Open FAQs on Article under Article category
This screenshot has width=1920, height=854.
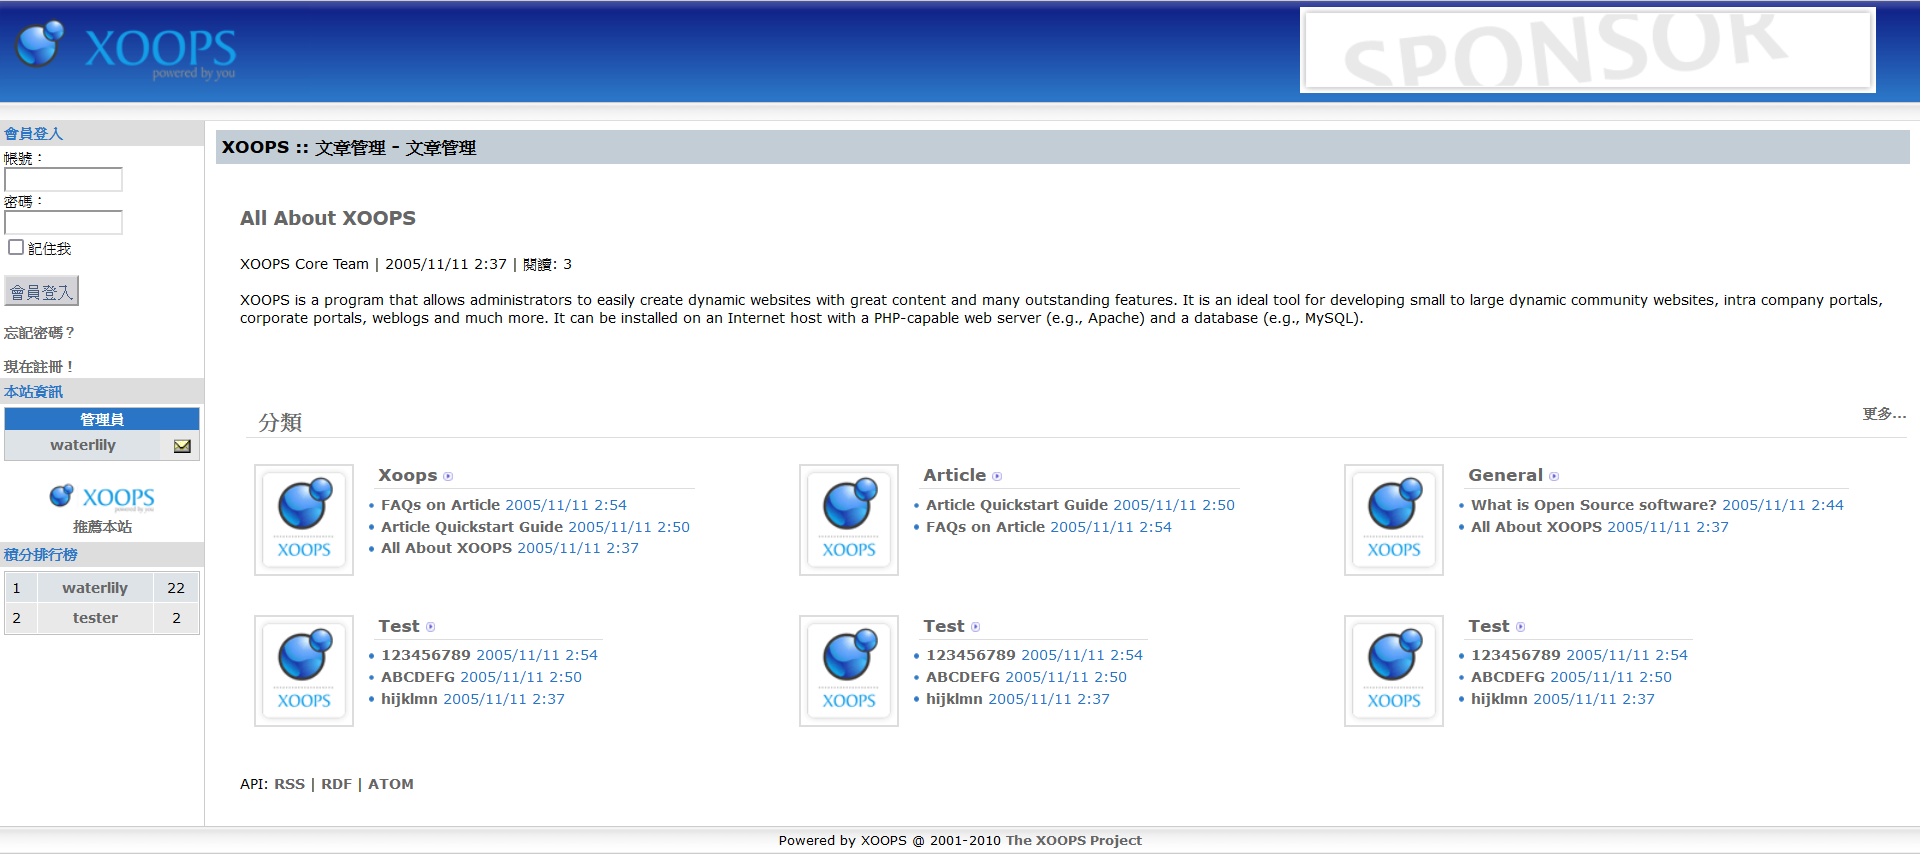pyautogui.click(x=985, y=527)
